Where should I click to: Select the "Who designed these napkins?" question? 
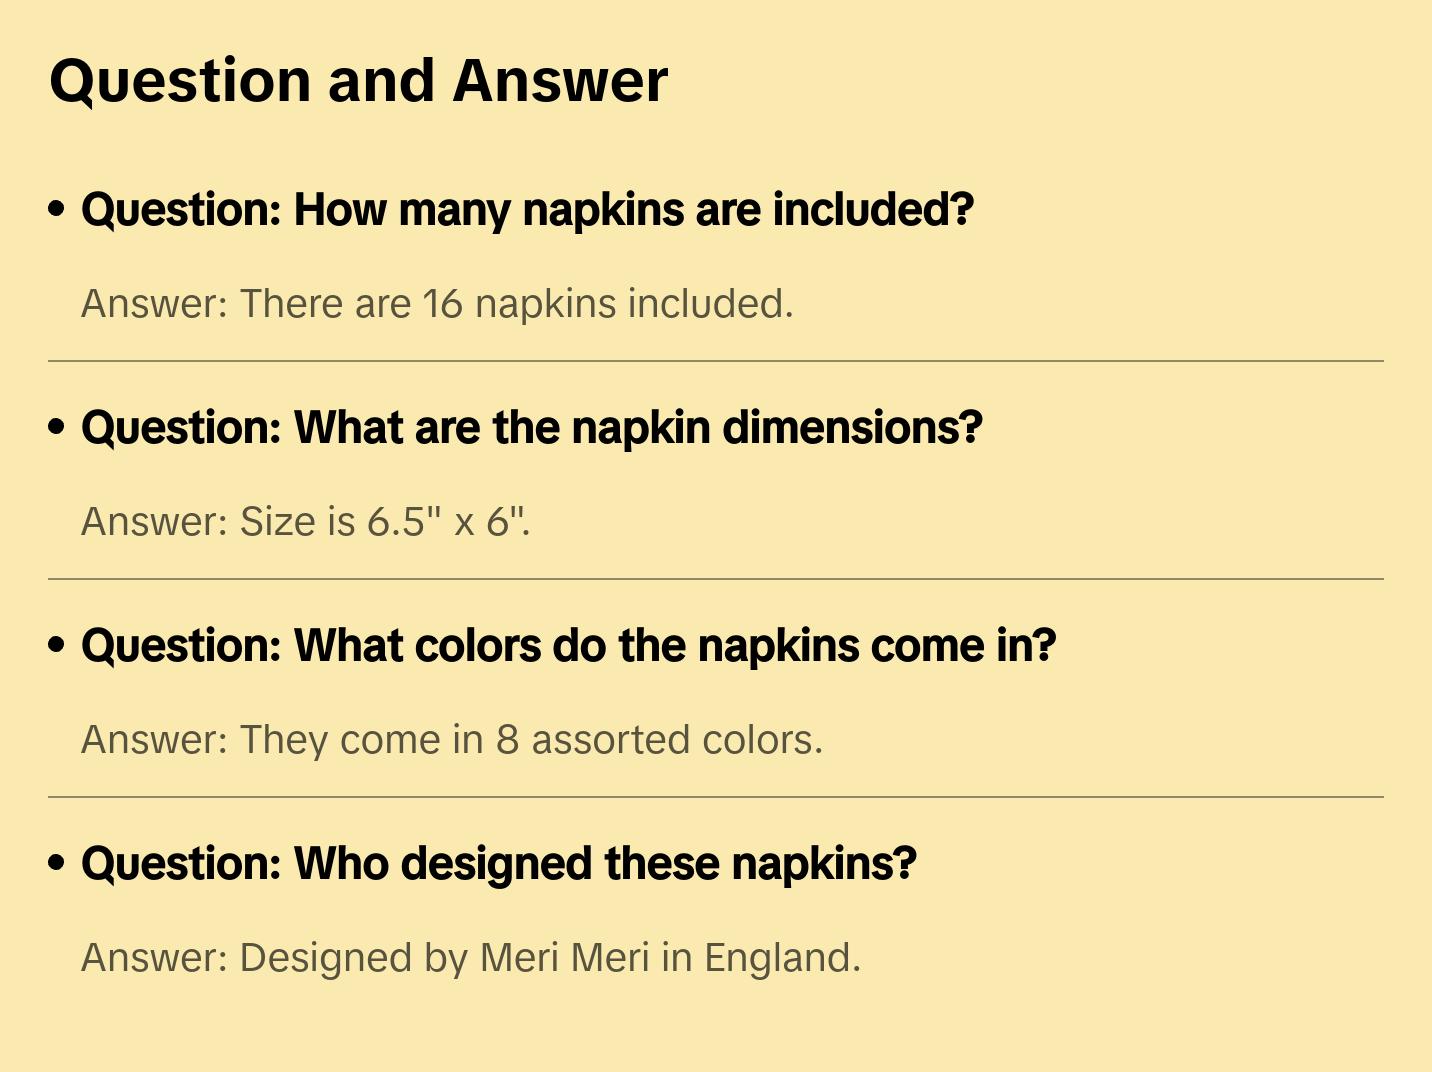pyautogui.click(x=498, y=864)
